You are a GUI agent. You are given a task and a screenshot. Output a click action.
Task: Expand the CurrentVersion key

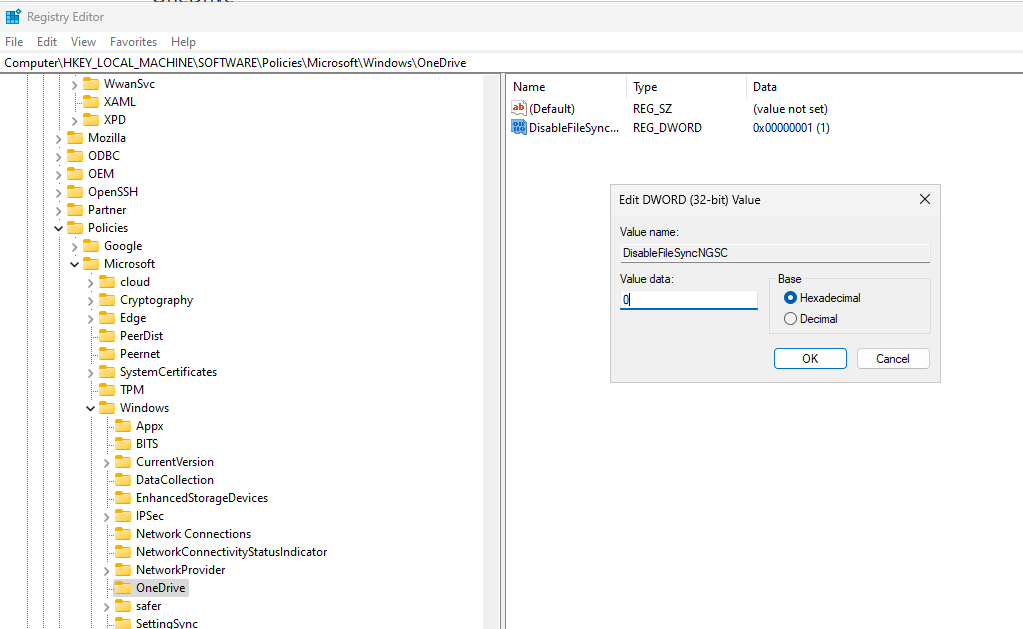click(106, 463)
